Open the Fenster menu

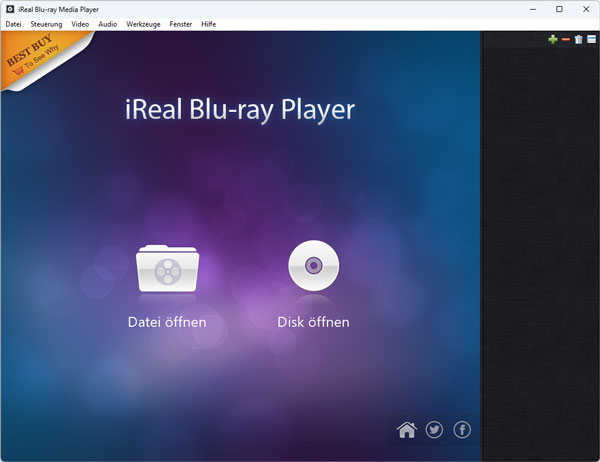181,24
